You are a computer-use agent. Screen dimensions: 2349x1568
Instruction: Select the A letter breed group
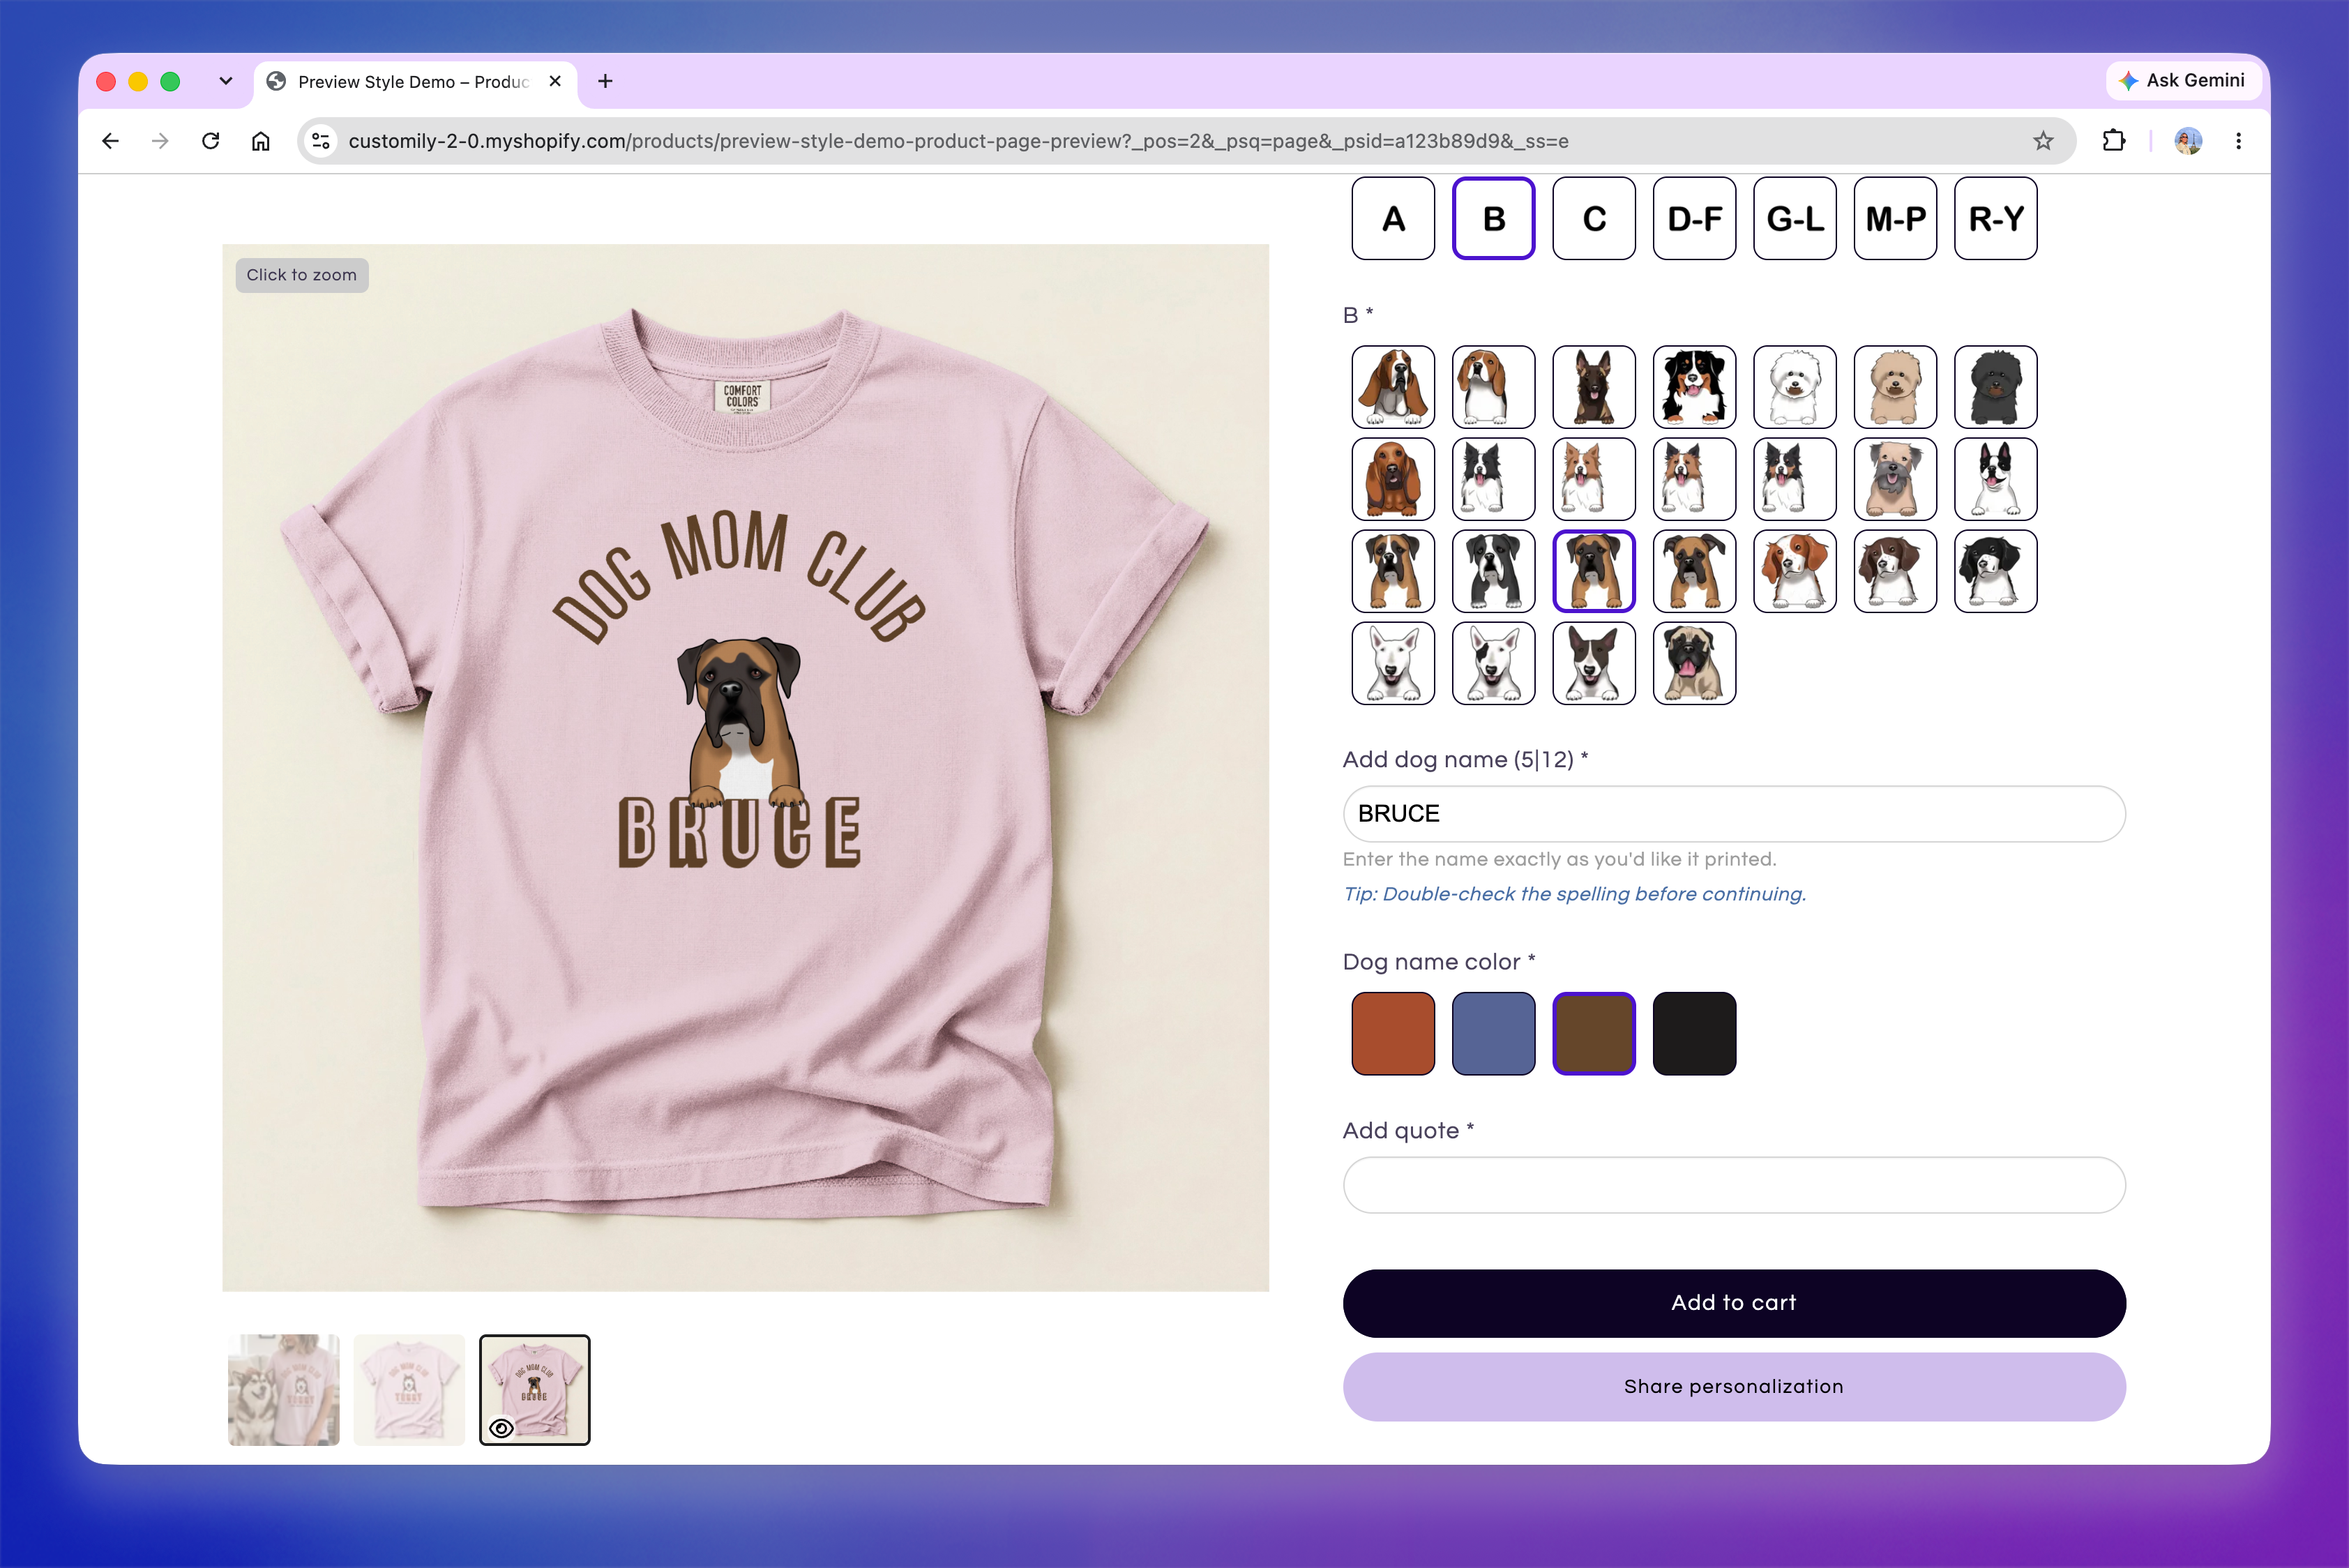(x=1393, y=218)
